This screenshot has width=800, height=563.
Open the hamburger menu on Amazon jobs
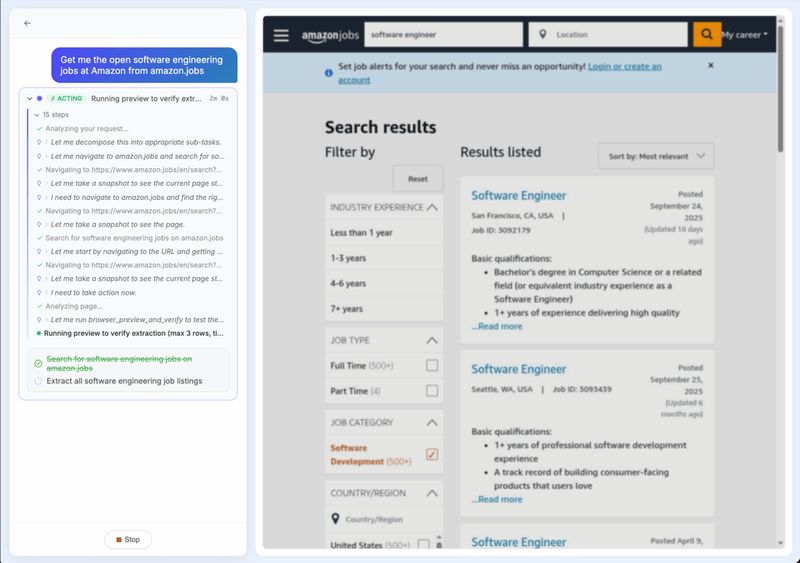281,35
